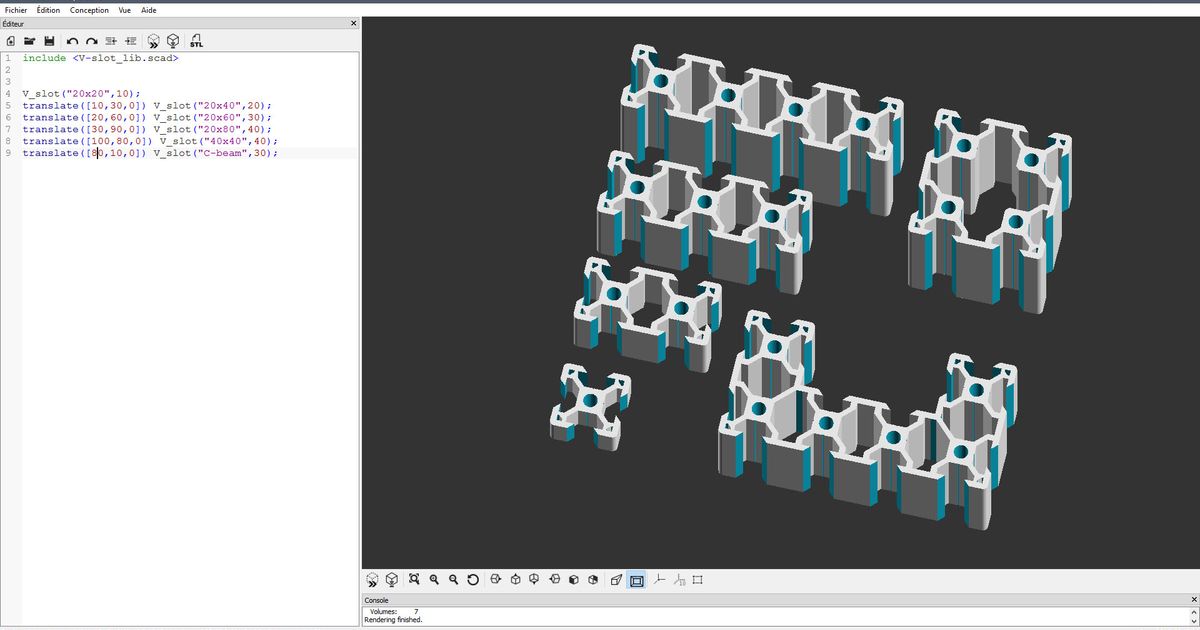1200x630 pixels.
Task: Reset the 3D view orientation
Action: coord(474,579)
